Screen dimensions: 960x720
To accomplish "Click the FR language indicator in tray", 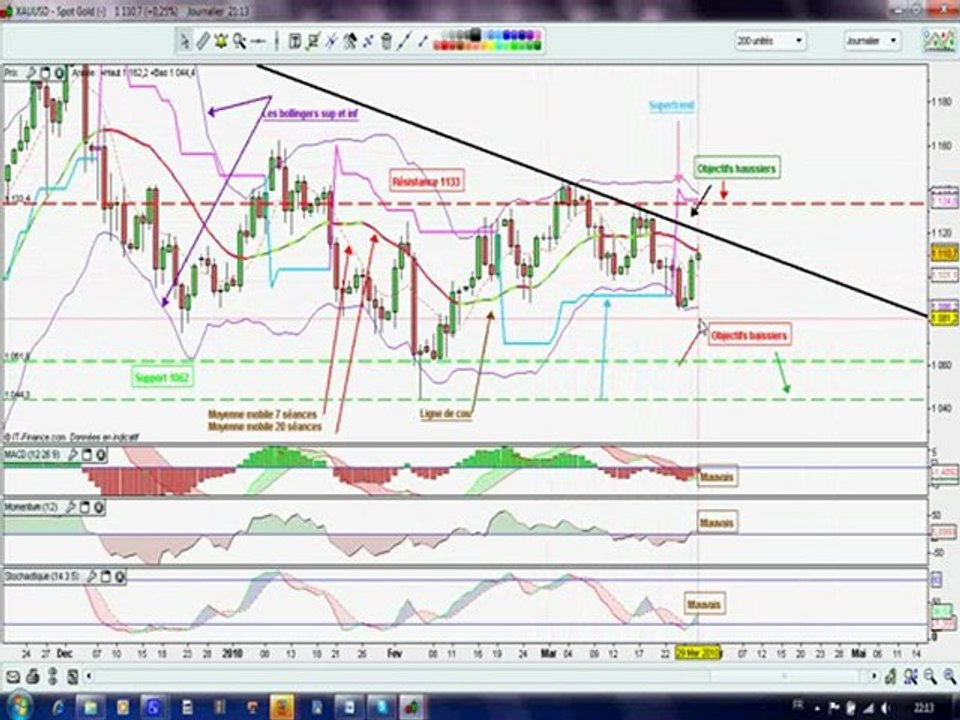I will pos(798,704).
